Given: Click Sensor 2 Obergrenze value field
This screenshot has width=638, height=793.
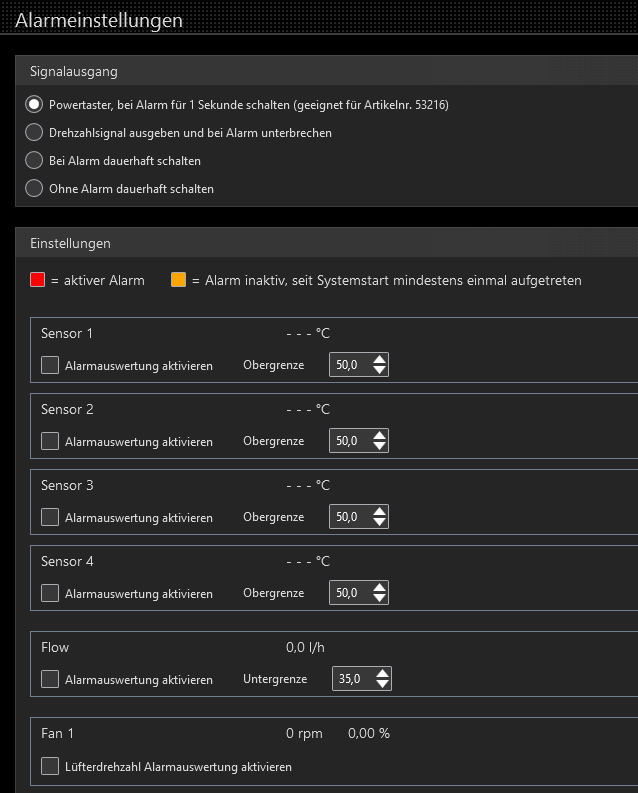Looking at the screenshot, I should (x=348, y=441).
